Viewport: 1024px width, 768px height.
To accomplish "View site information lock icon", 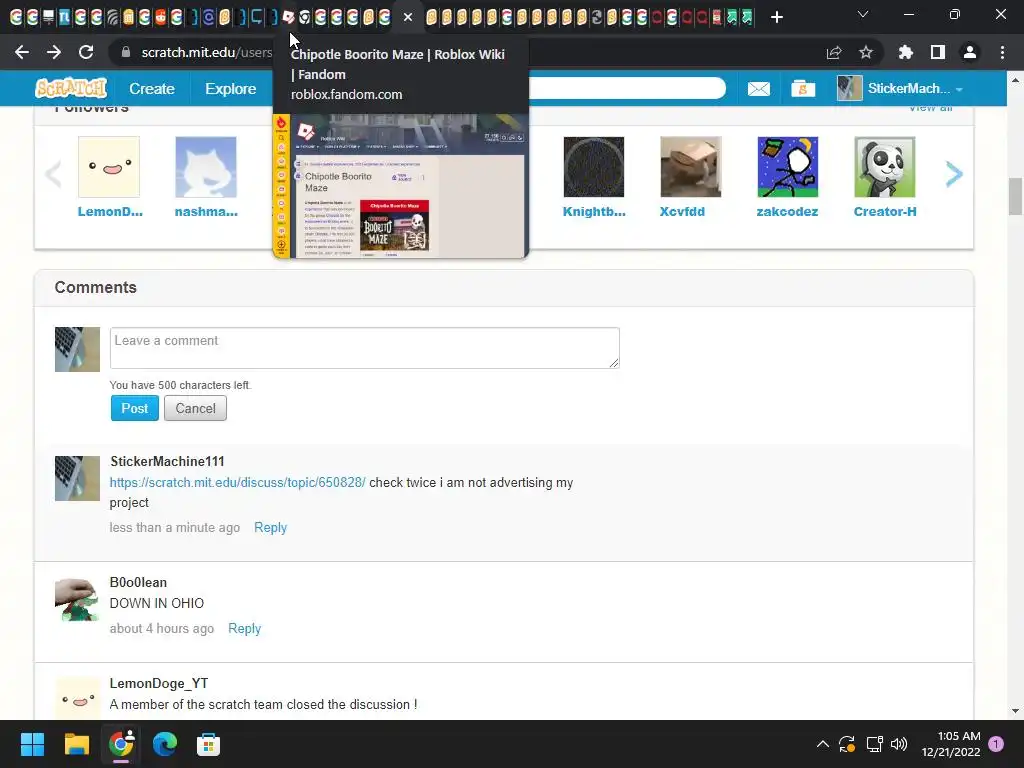I will pos(126,52).
